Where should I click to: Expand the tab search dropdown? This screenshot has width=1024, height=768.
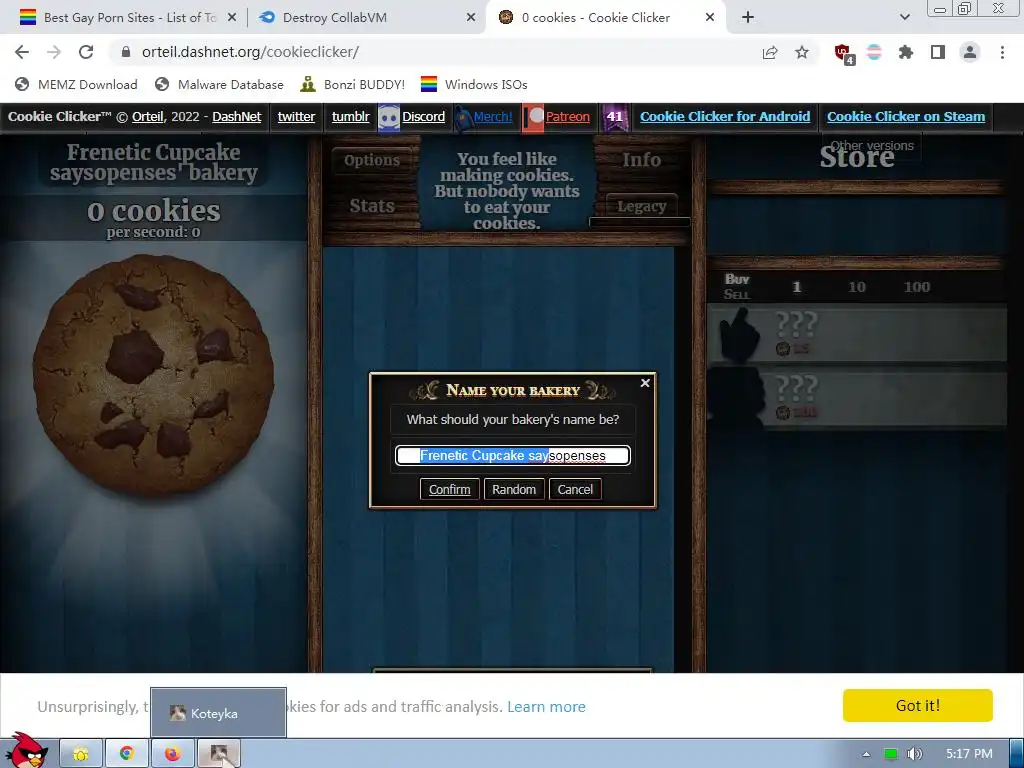[904, 18]
